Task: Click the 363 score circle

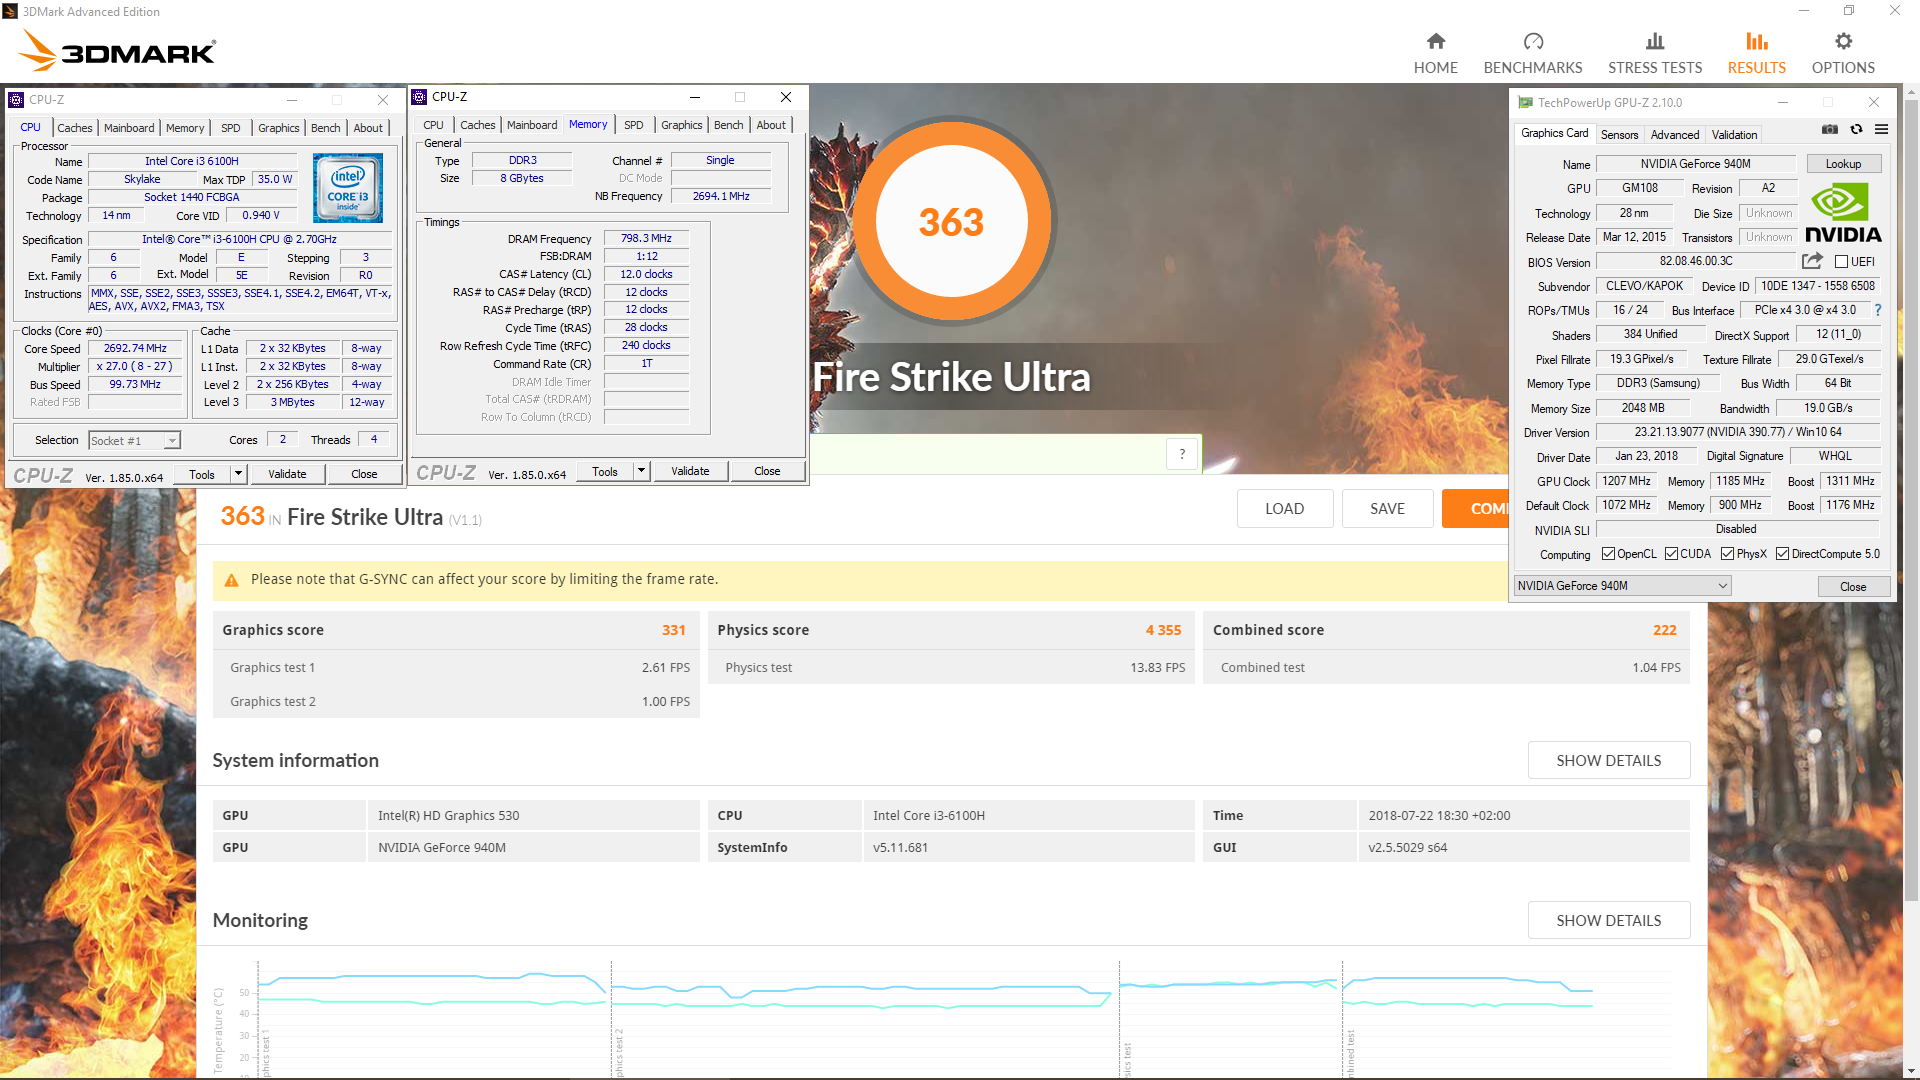Action: 951,222
